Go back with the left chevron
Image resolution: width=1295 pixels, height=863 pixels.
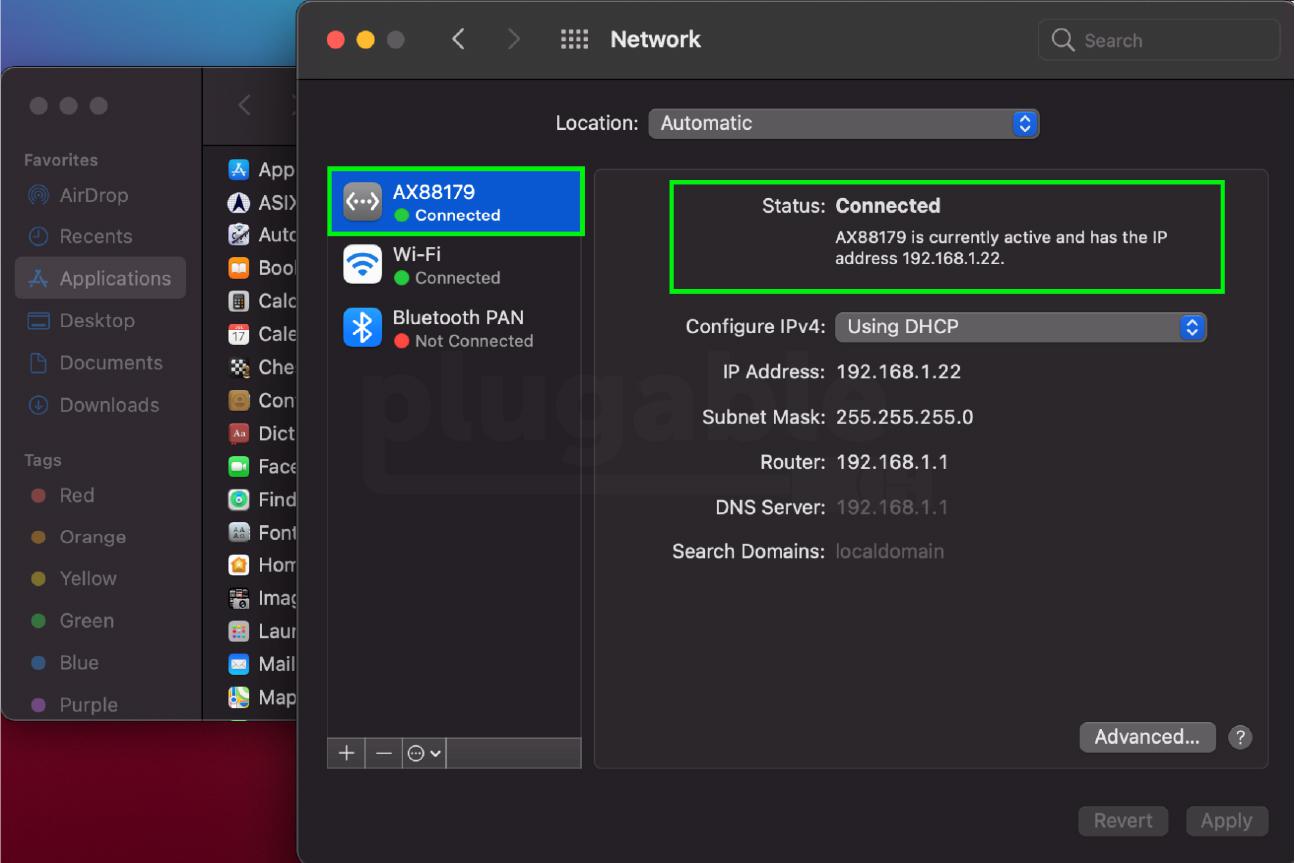point(458,40)
